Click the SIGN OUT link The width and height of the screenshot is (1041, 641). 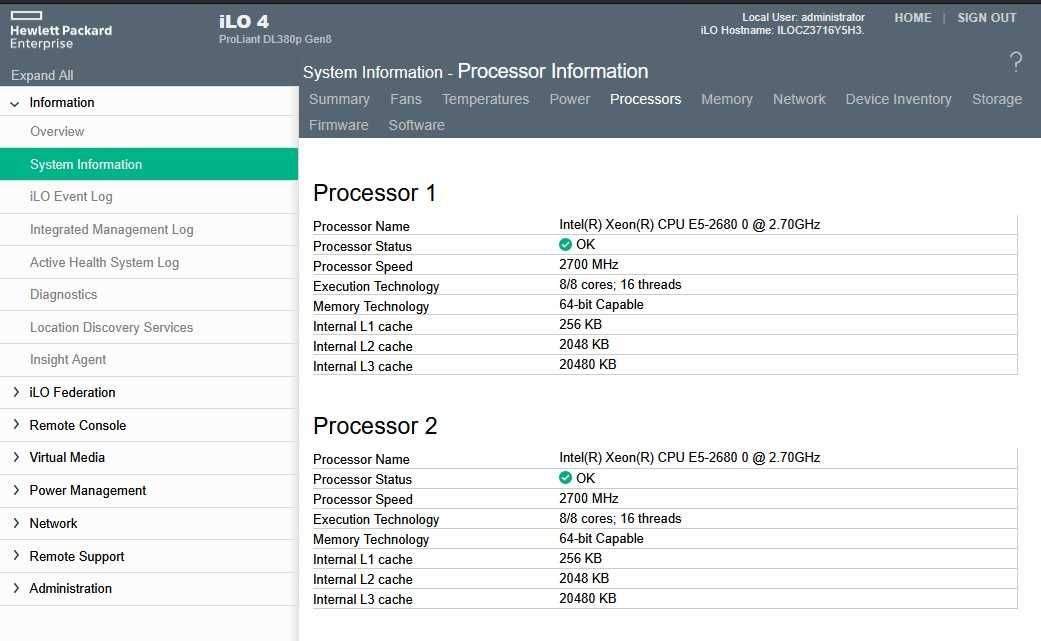(x=987, y=18)
